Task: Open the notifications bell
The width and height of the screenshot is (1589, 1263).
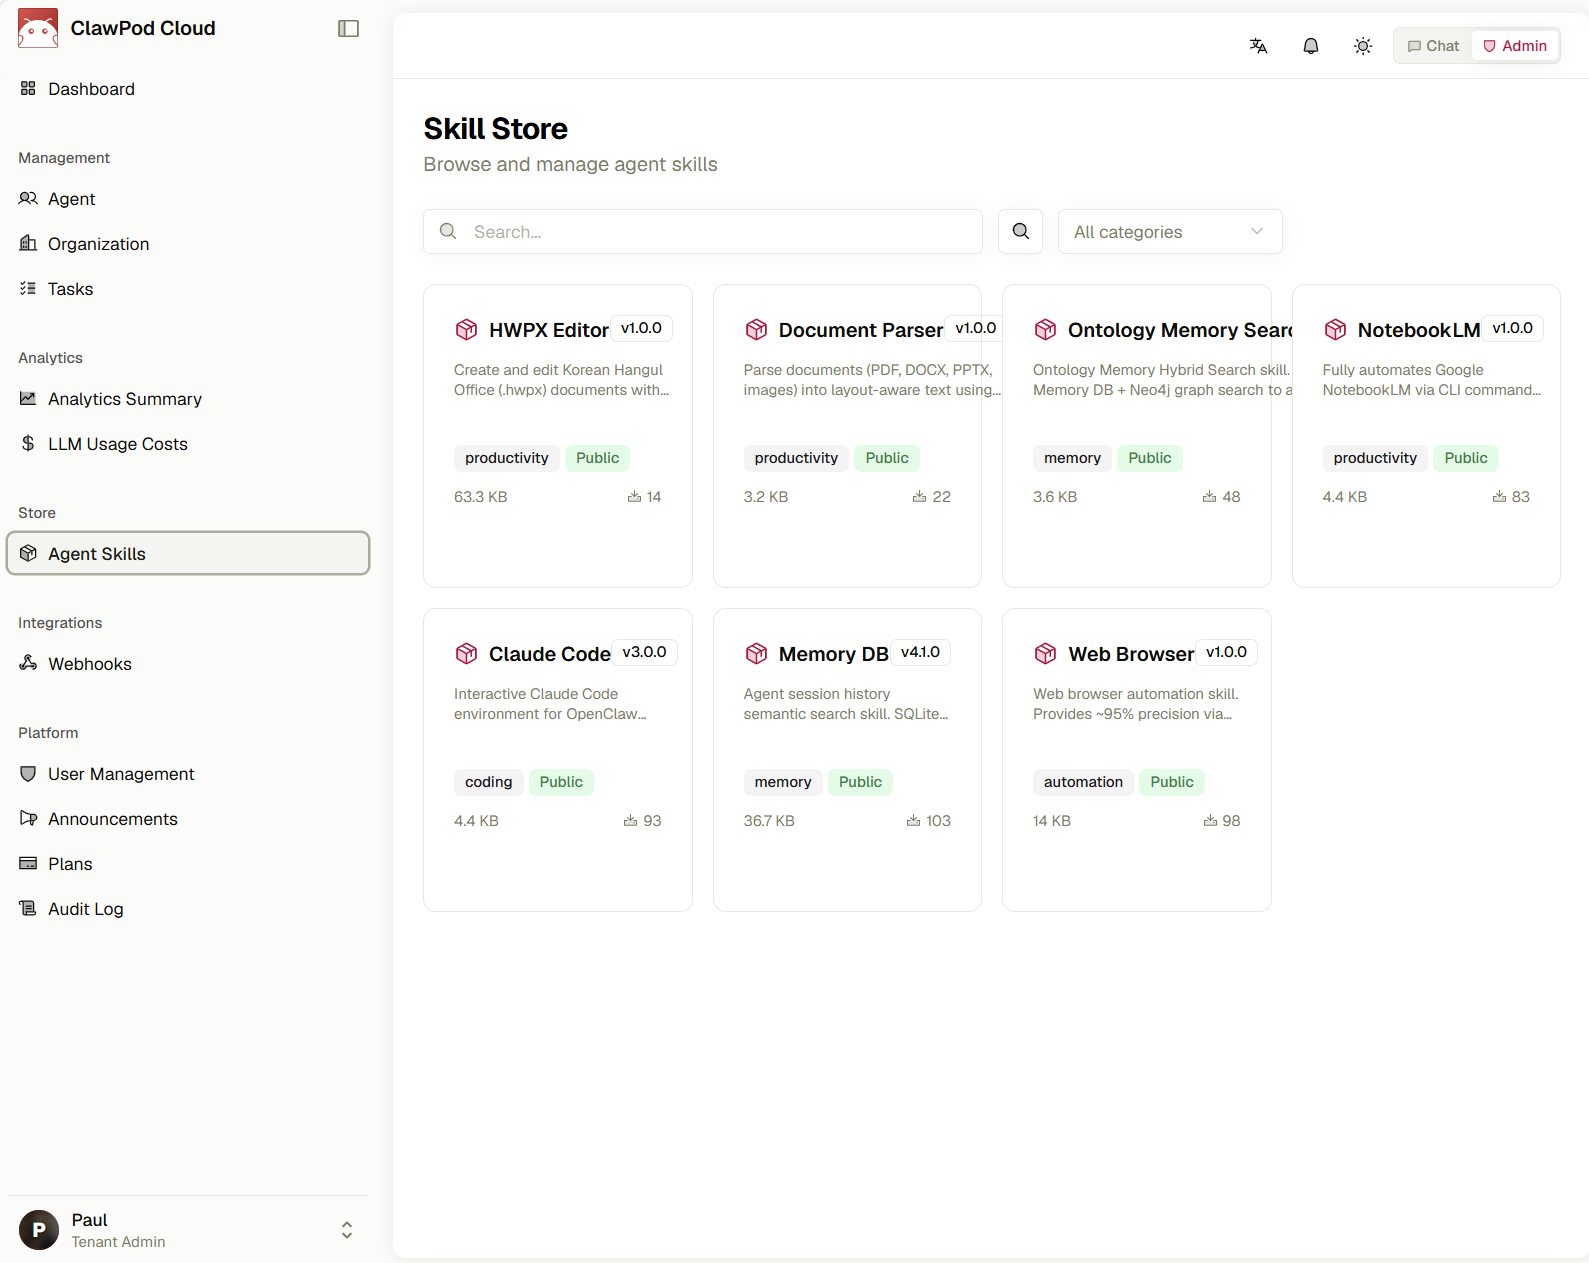Action: pos(1310,46)
